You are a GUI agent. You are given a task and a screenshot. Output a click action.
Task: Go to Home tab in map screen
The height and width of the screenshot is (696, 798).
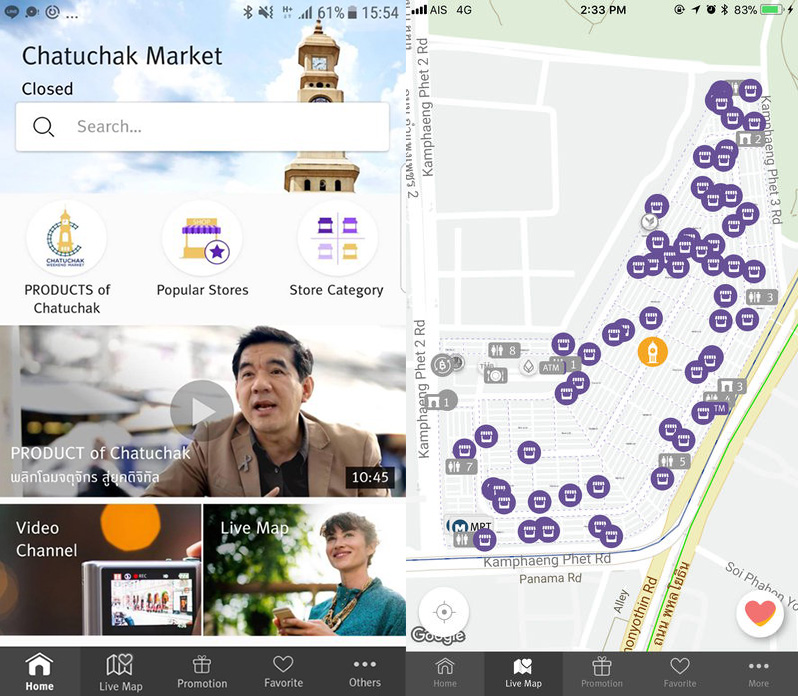(x=445, y=673)
